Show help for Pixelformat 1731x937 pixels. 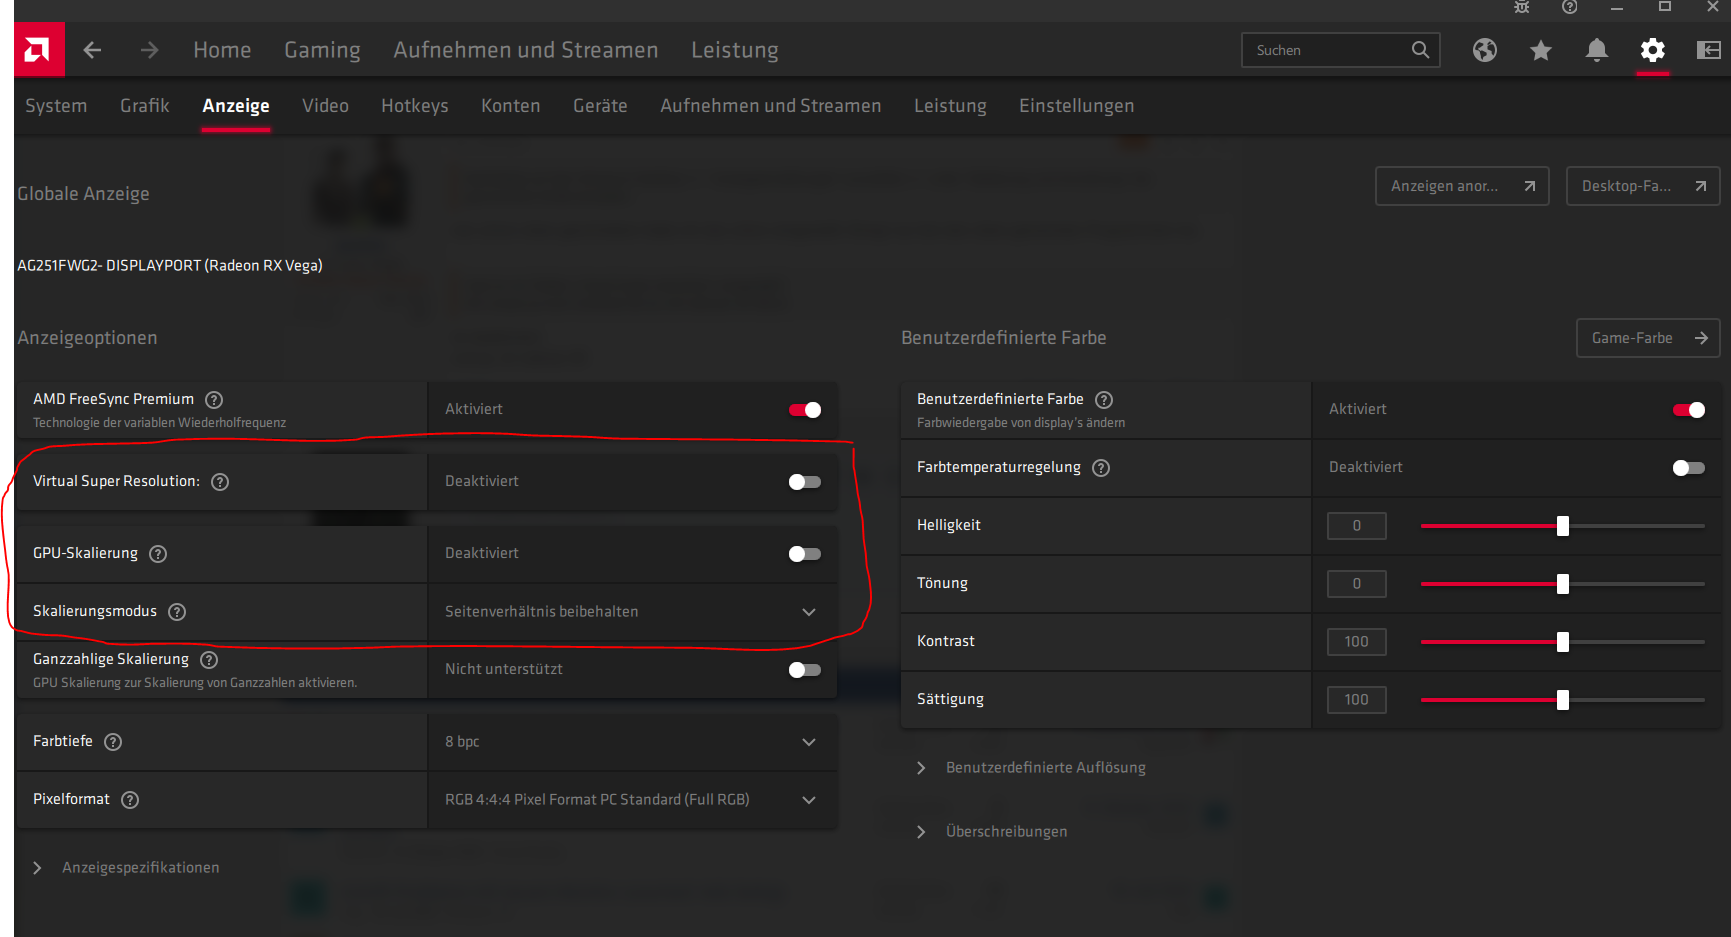pyautogui.click(x=130, y=800)
